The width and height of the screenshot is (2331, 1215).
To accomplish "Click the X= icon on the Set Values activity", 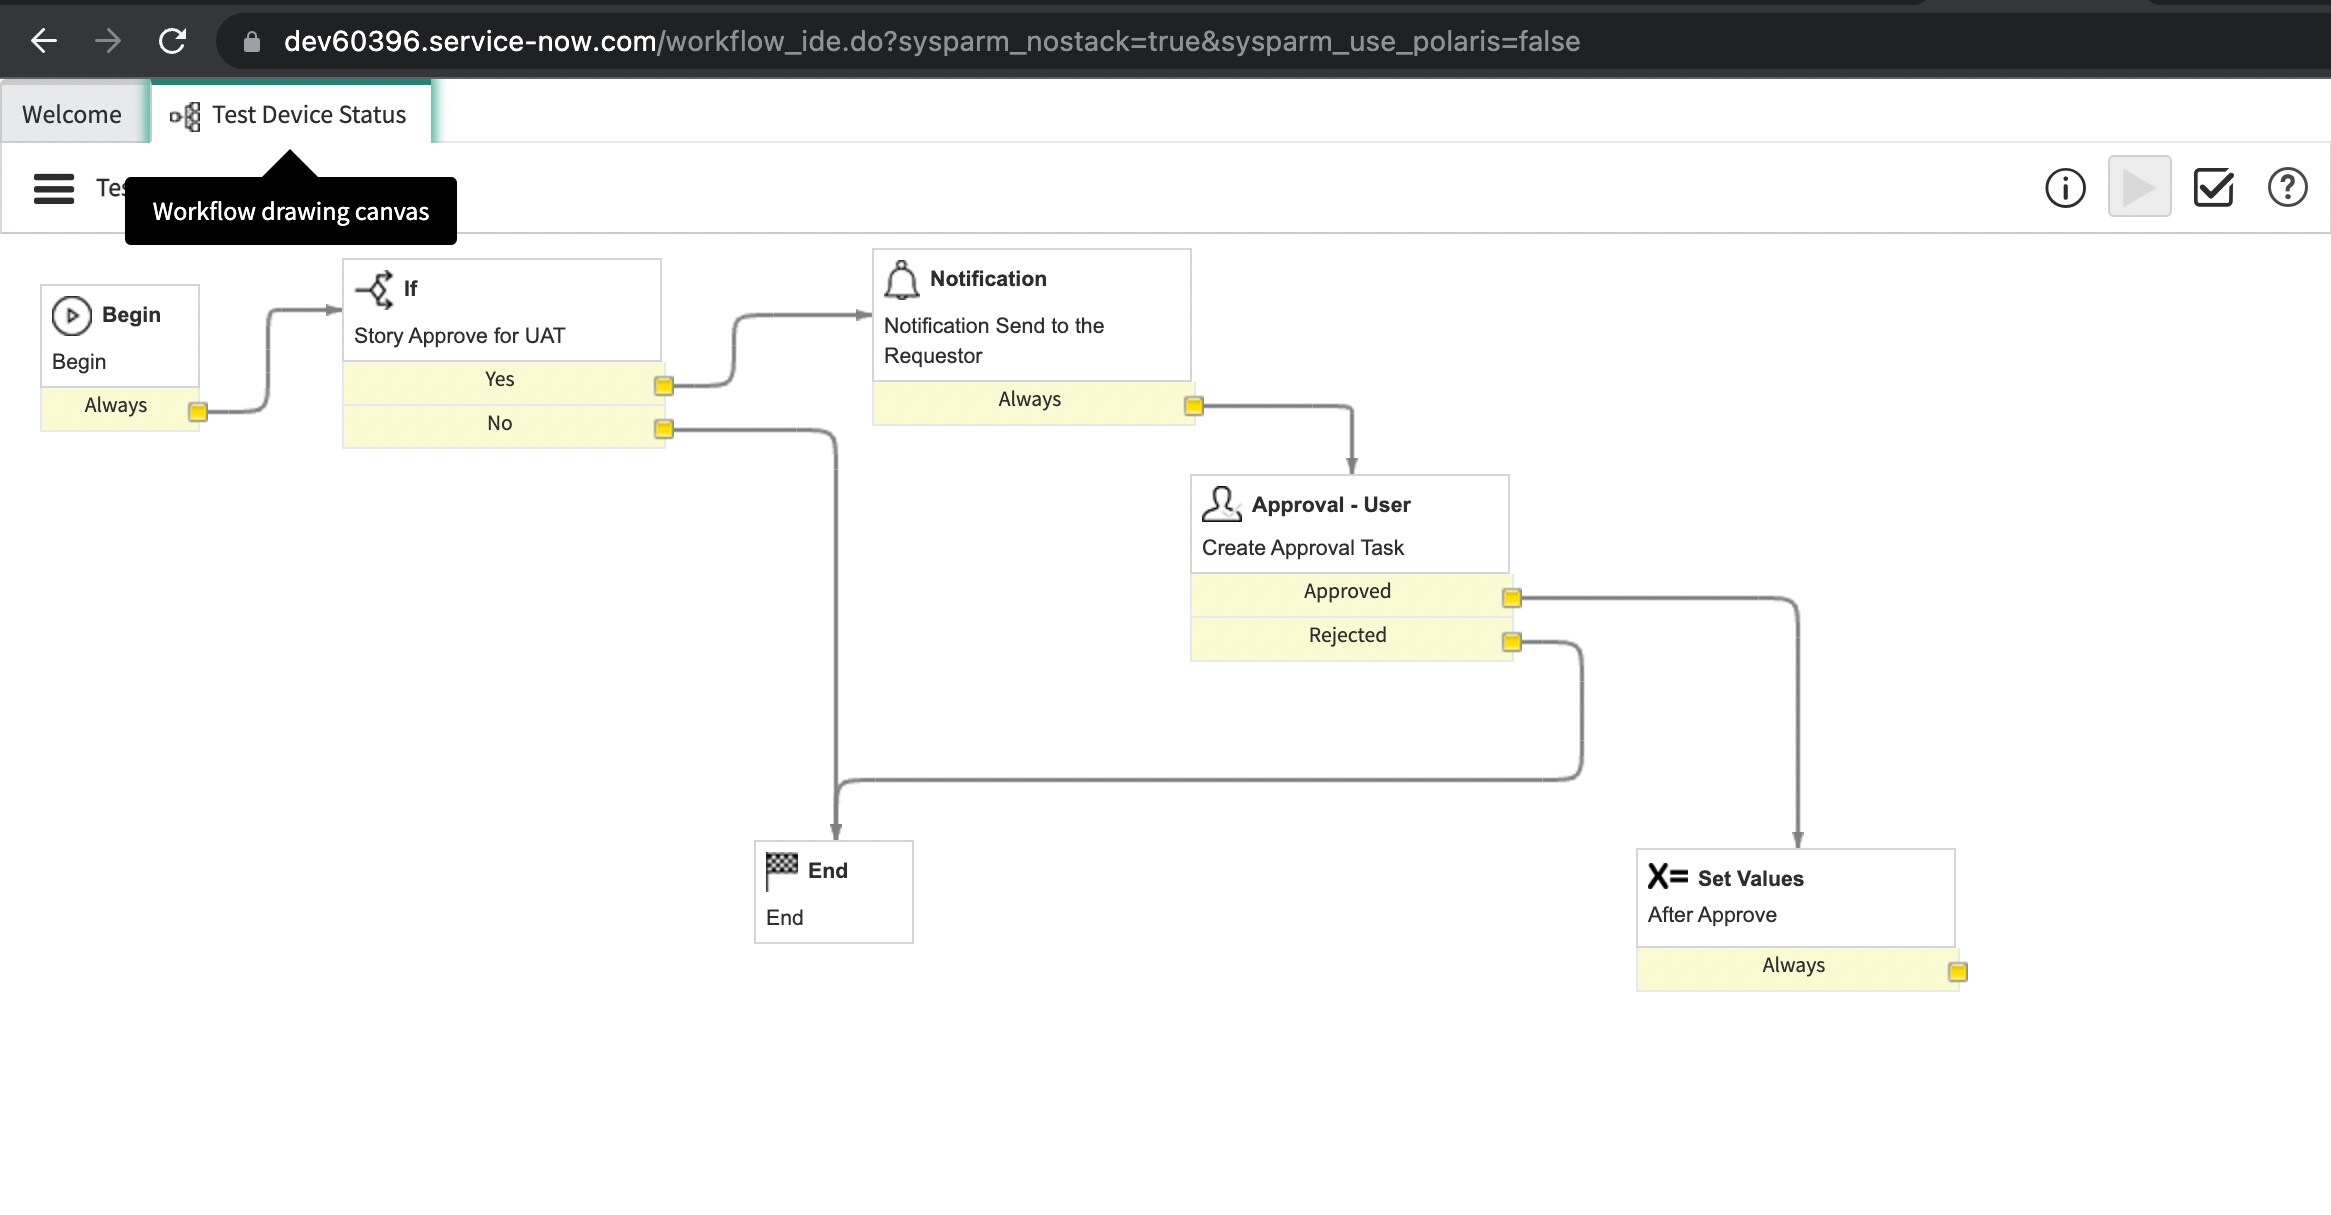I will [1665, 877].
